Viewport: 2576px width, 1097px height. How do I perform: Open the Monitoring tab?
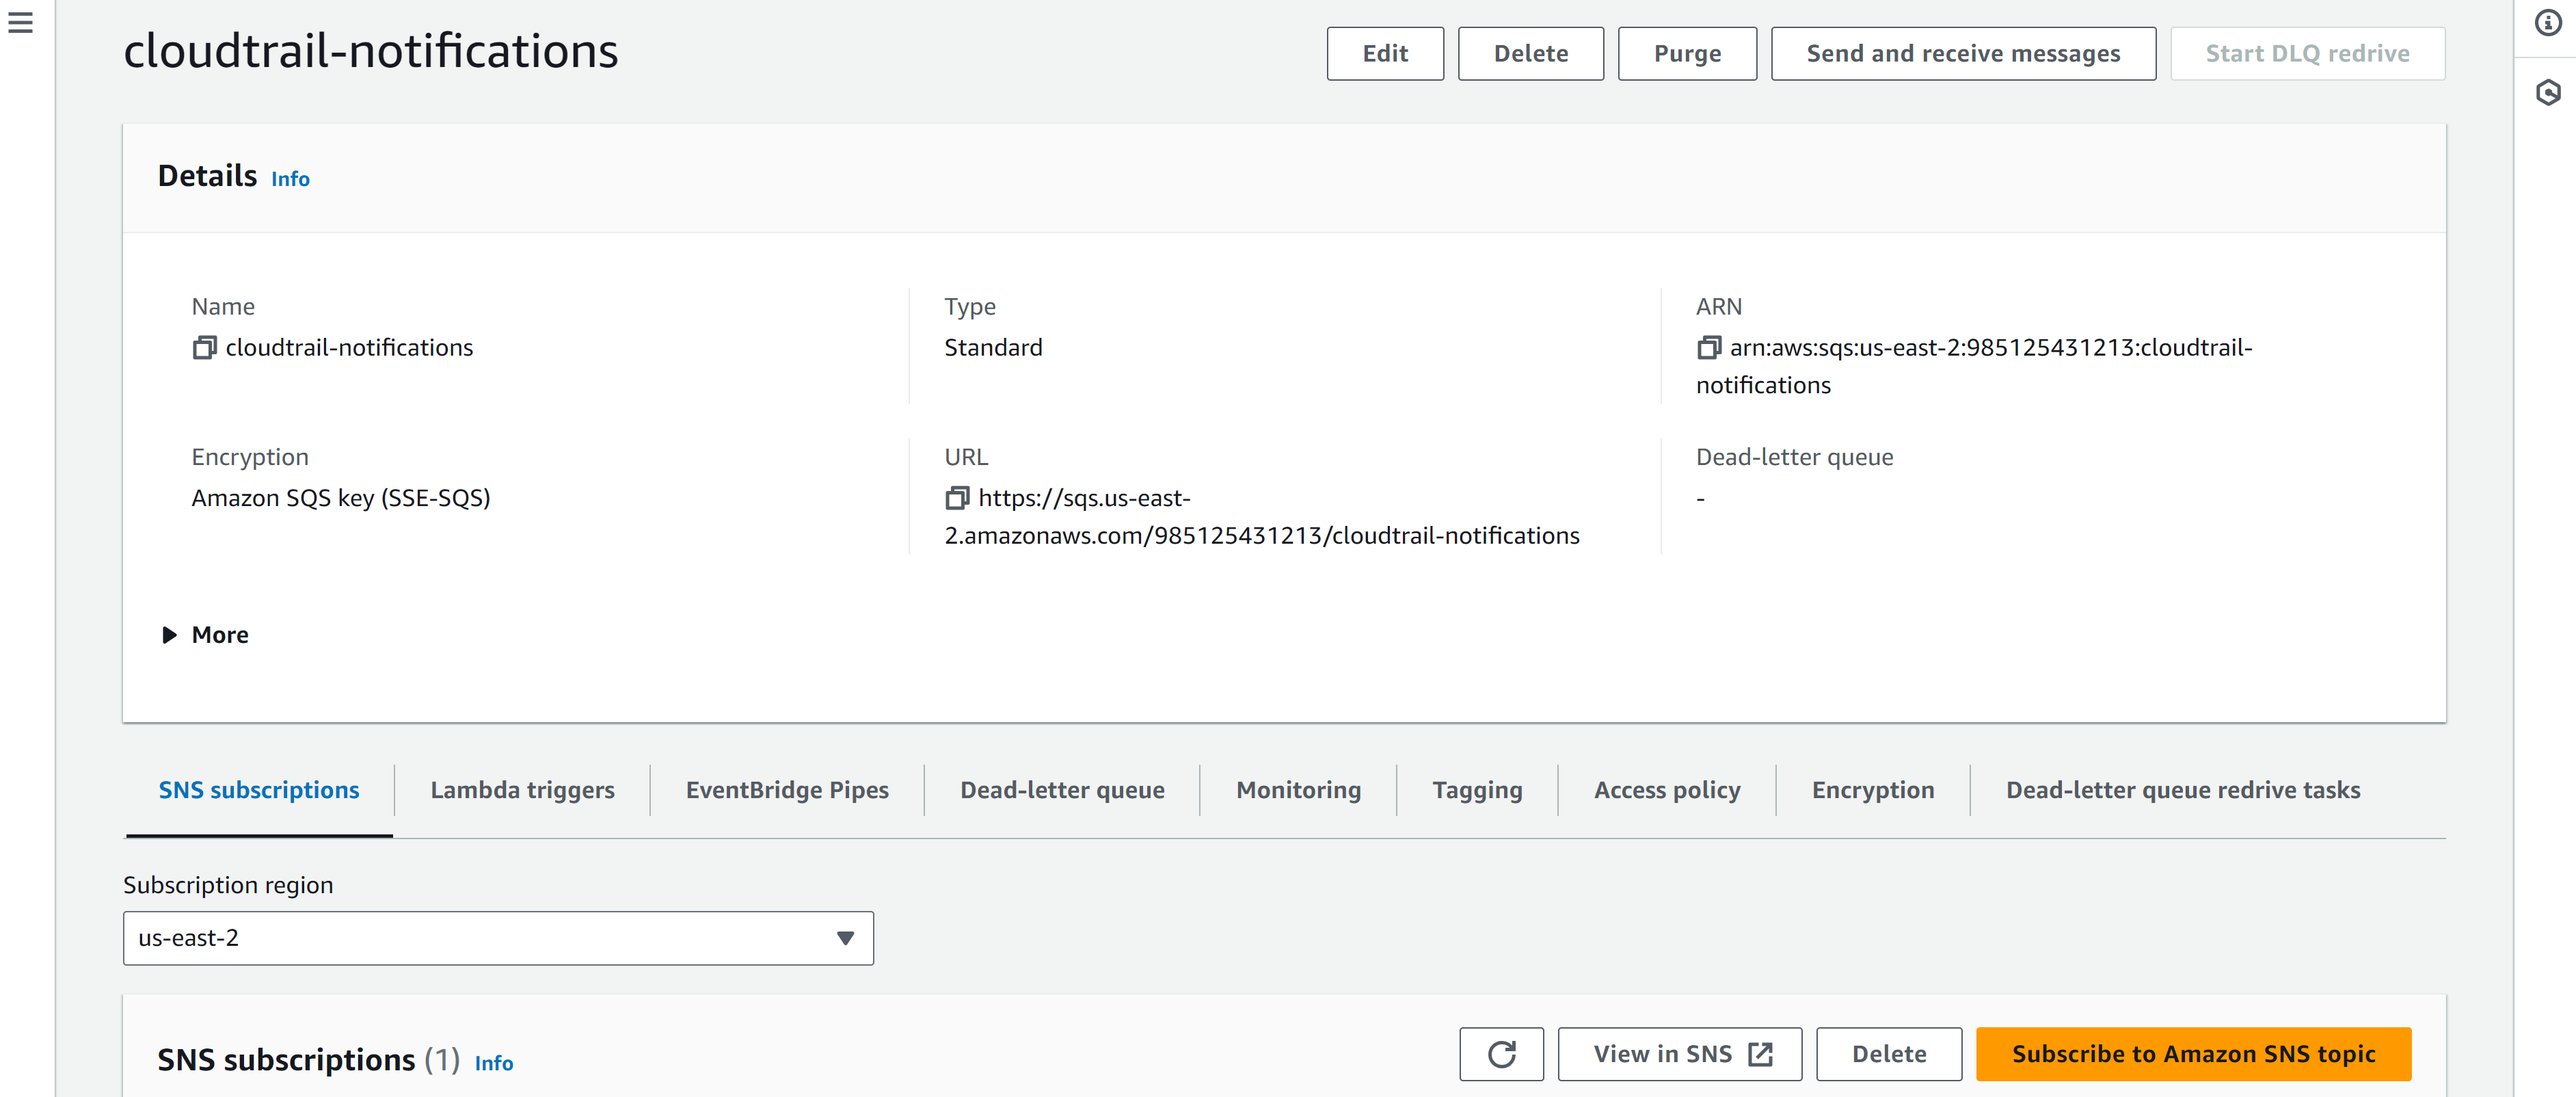point(1297,789)
